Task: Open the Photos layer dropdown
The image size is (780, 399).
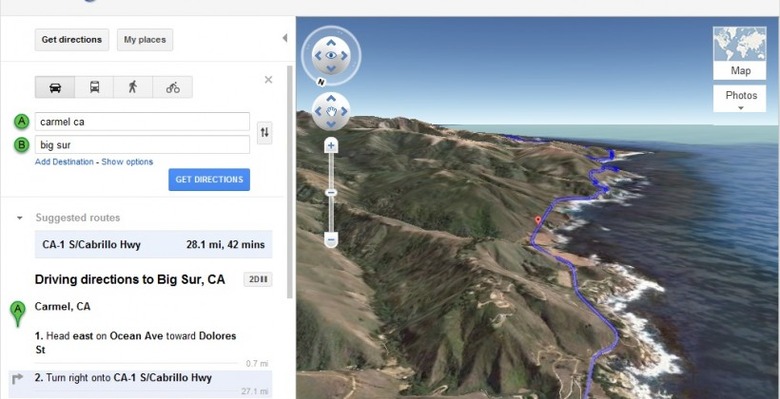Action: tap(740, 99)
